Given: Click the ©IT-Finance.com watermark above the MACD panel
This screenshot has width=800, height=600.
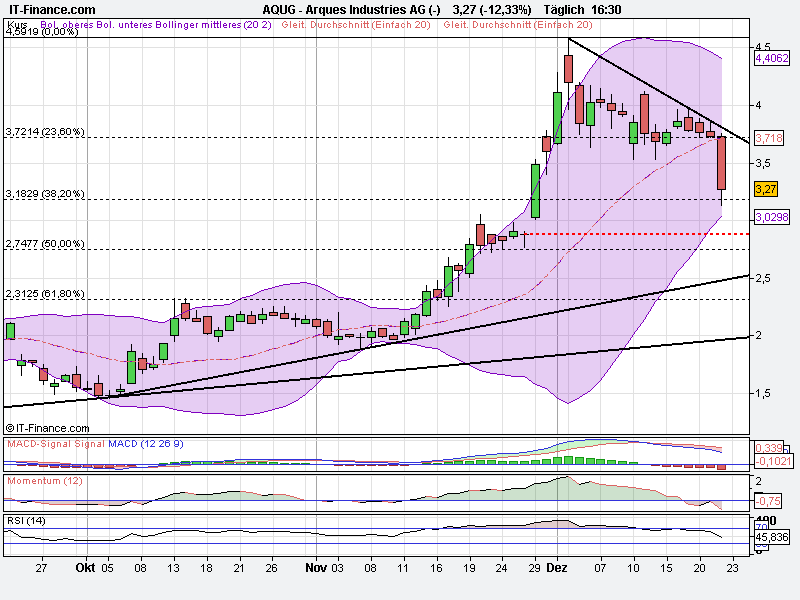Looking at the screenshot, I should (x=47, y=427).
